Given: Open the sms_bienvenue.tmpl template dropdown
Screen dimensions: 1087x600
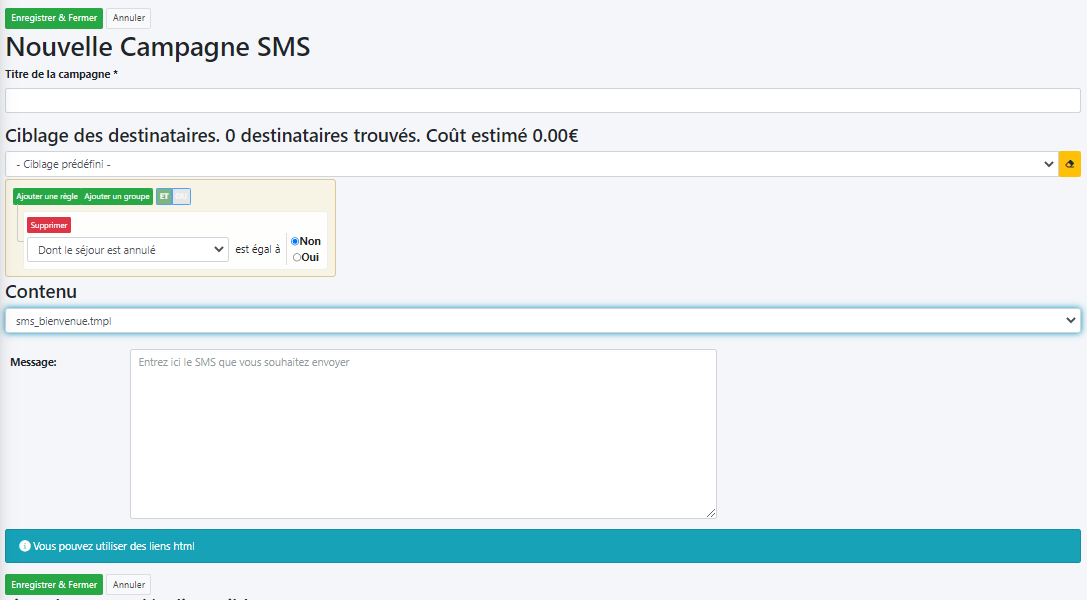Looking at the screenshot, I should coord(542,320).
